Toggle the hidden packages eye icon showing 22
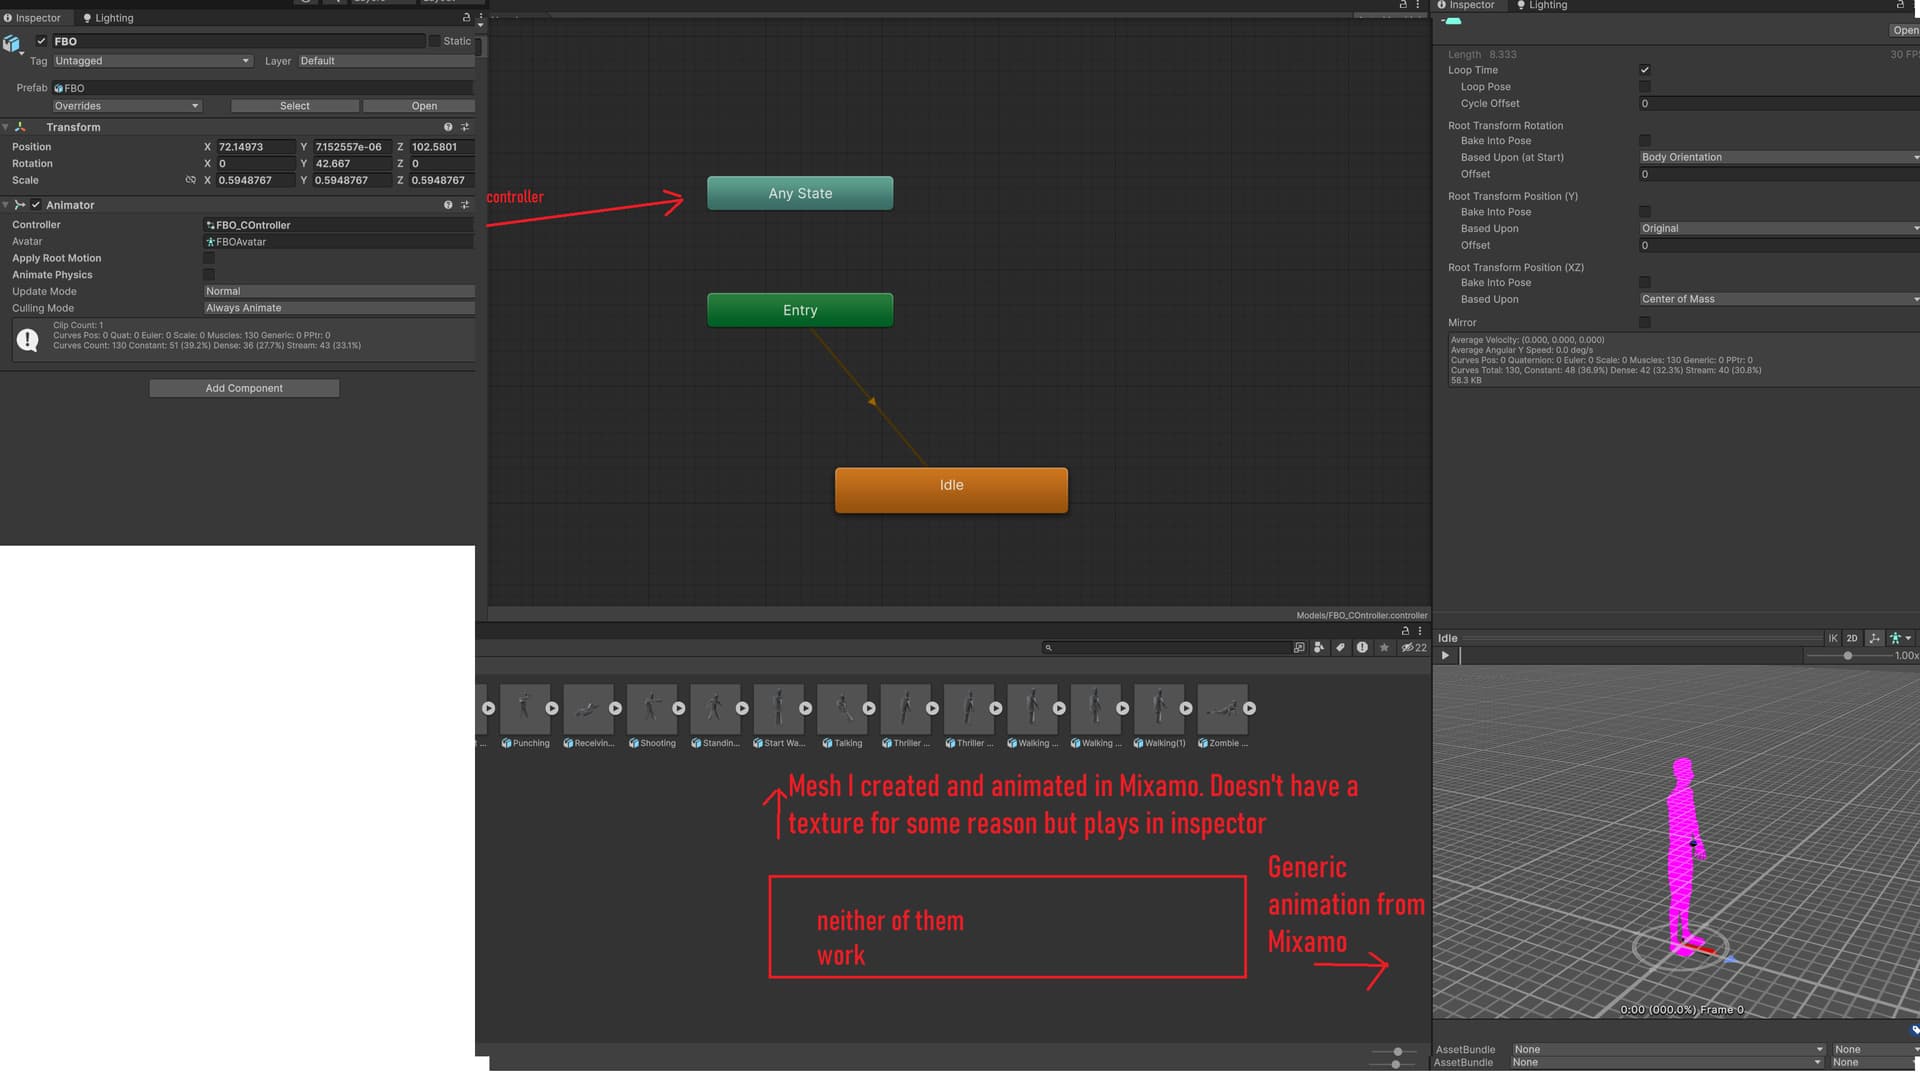This screenshot has width=1920, height=1087. [1412, 647]
